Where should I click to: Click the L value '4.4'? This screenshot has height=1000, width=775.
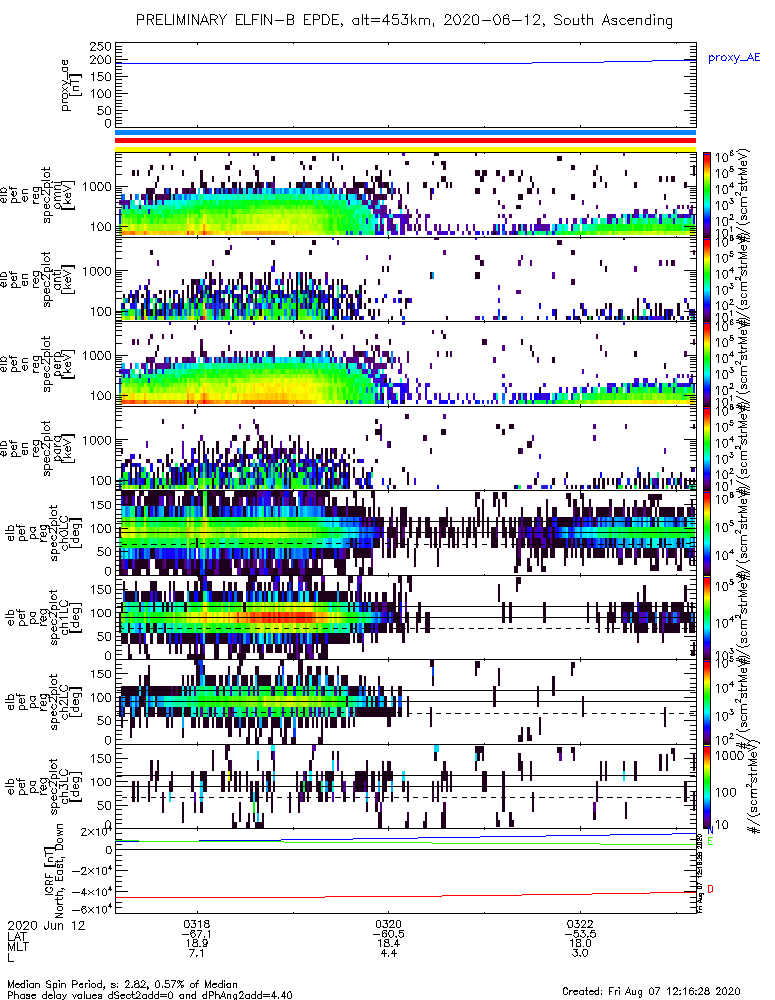click(388, 953)
